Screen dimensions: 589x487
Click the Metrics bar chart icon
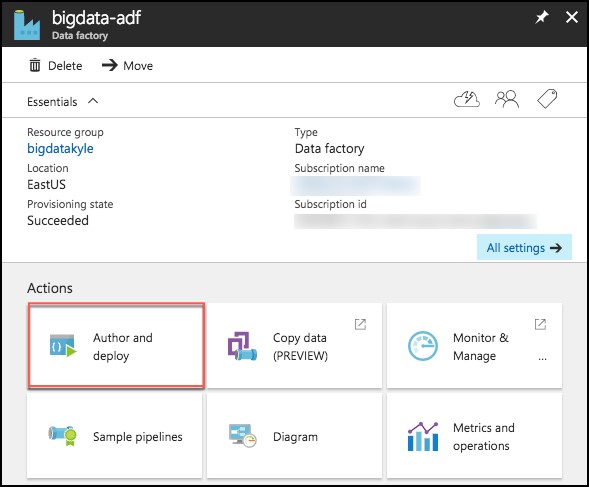pyautogui.click(x=423, y=436)
